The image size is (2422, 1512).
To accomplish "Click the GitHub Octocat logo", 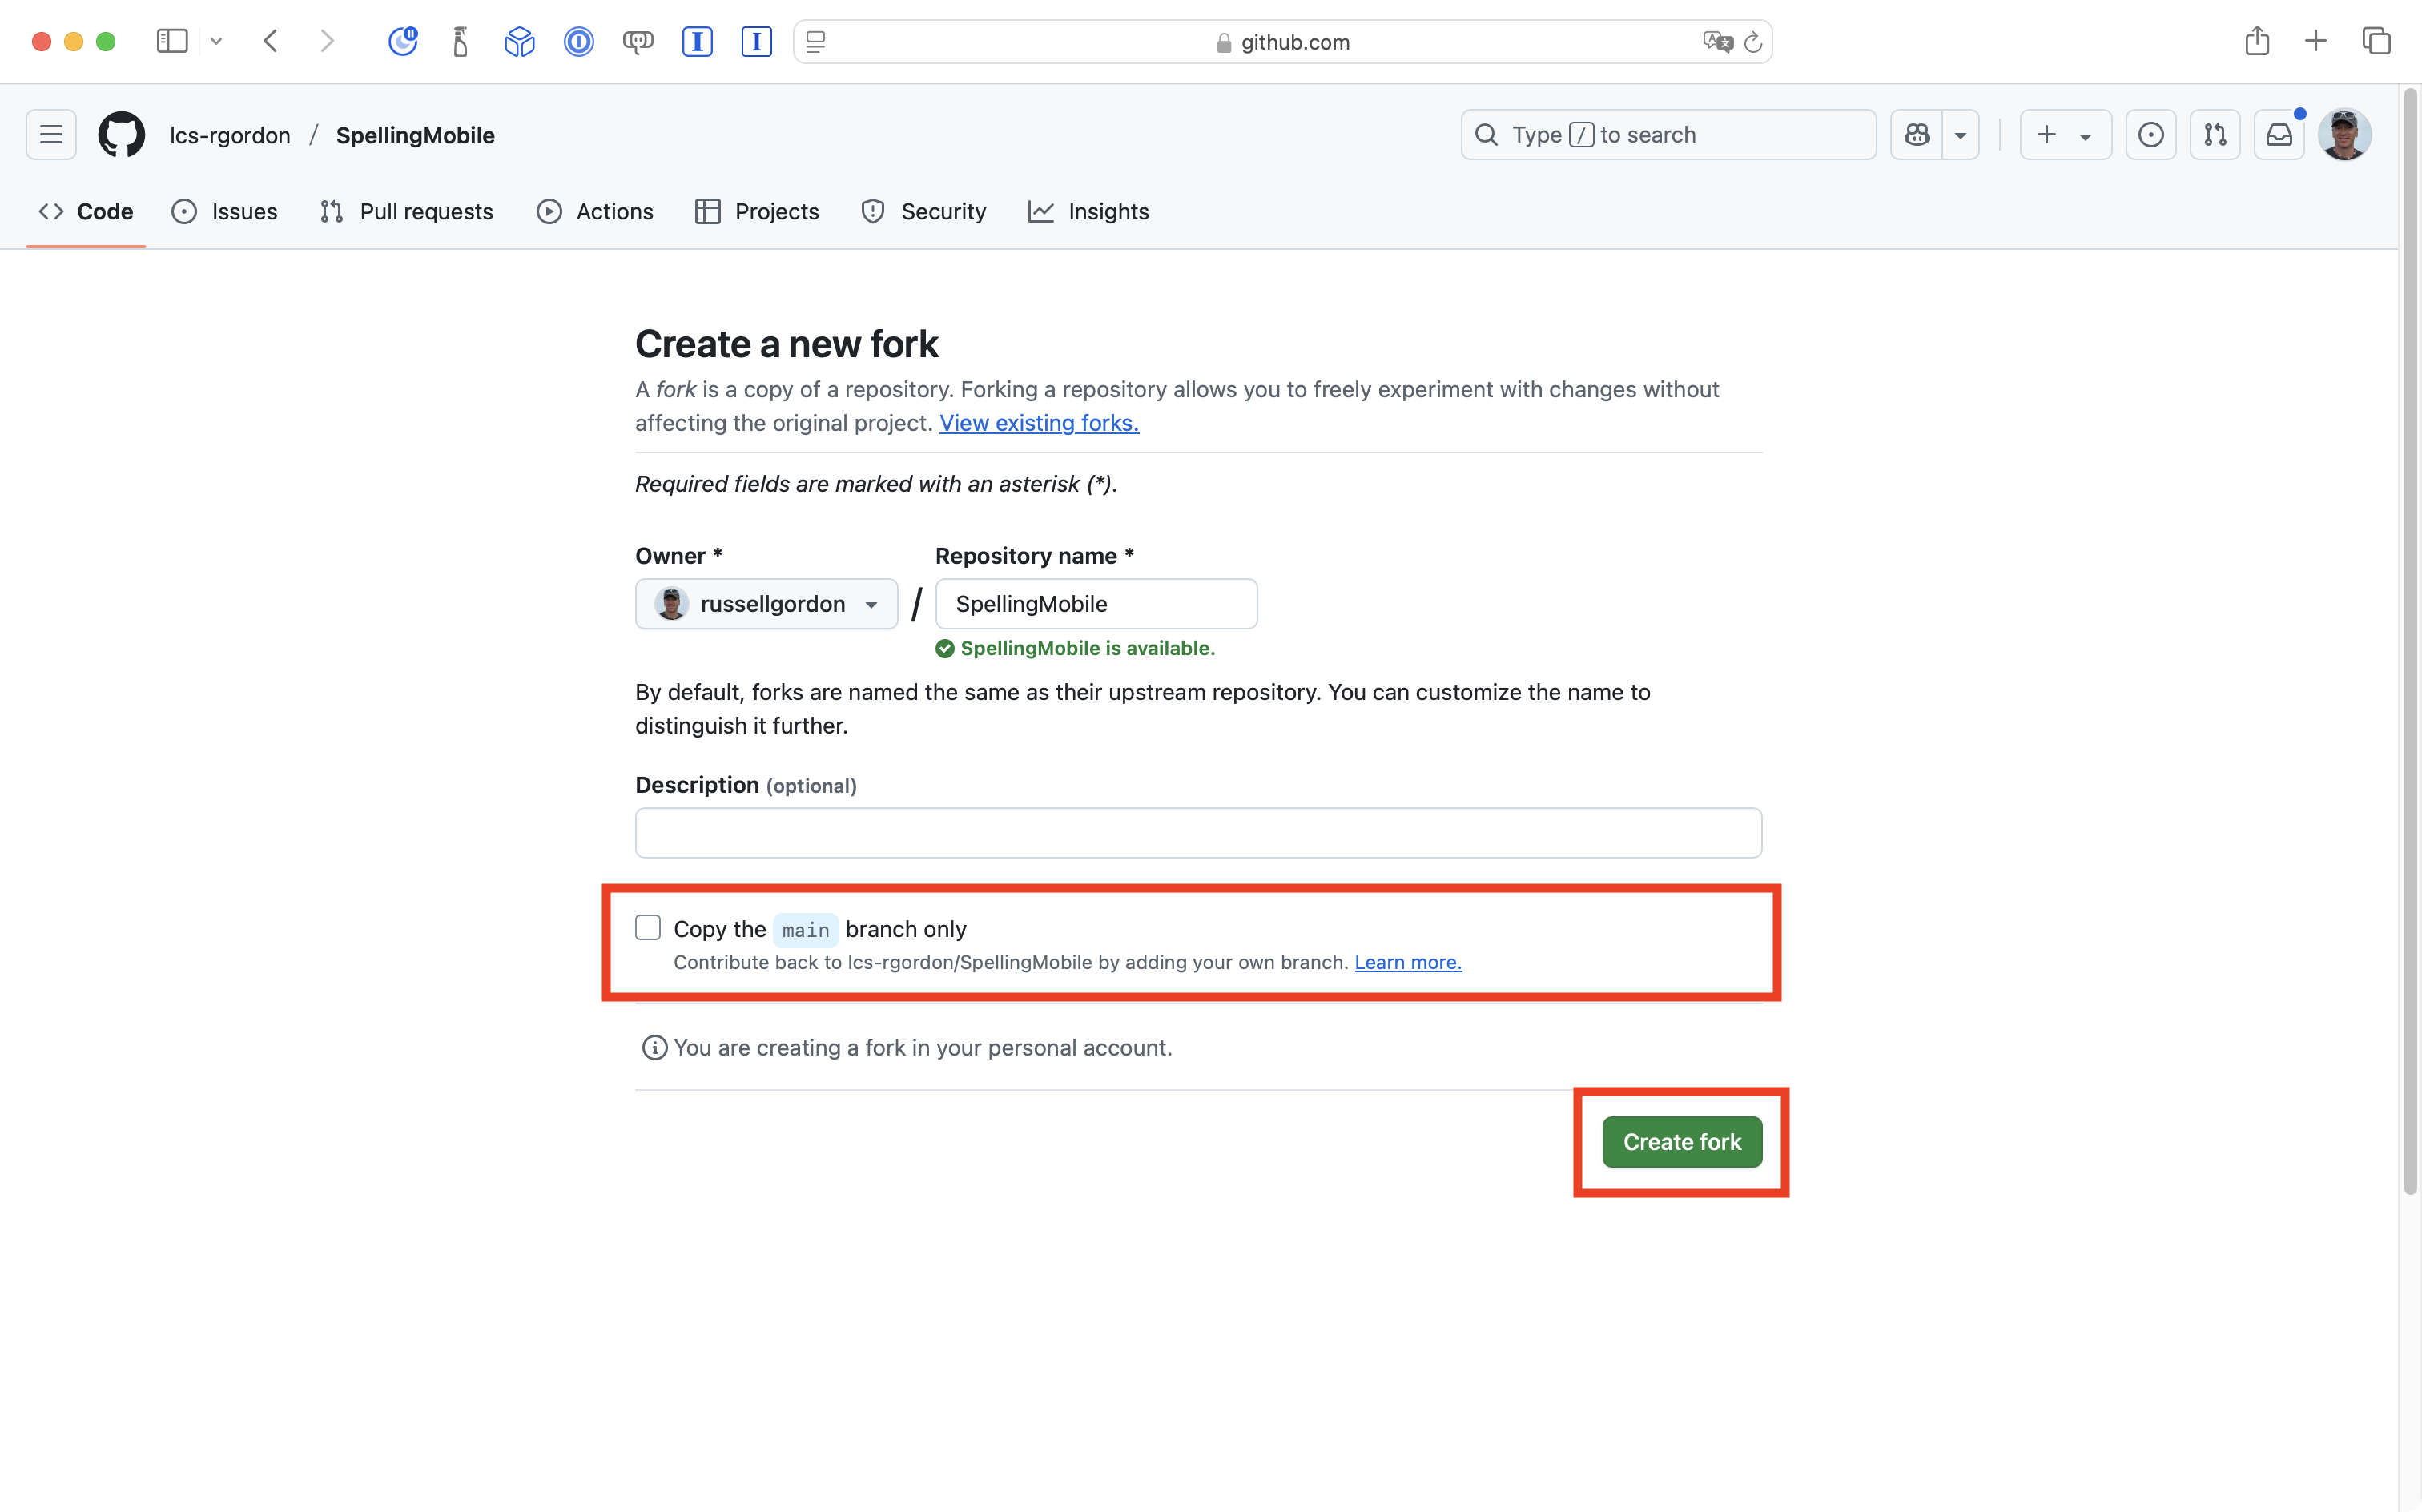I will 121,134.
